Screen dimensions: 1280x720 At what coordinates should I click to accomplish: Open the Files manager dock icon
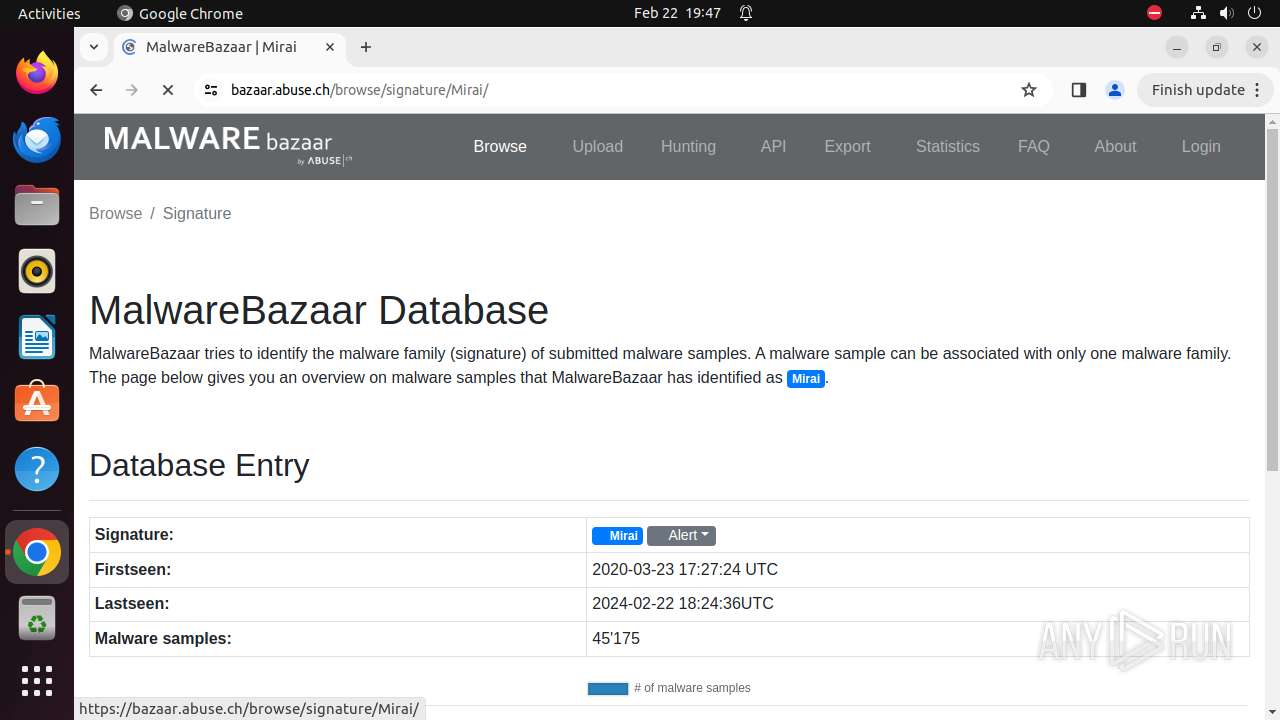tap(37, 205)
